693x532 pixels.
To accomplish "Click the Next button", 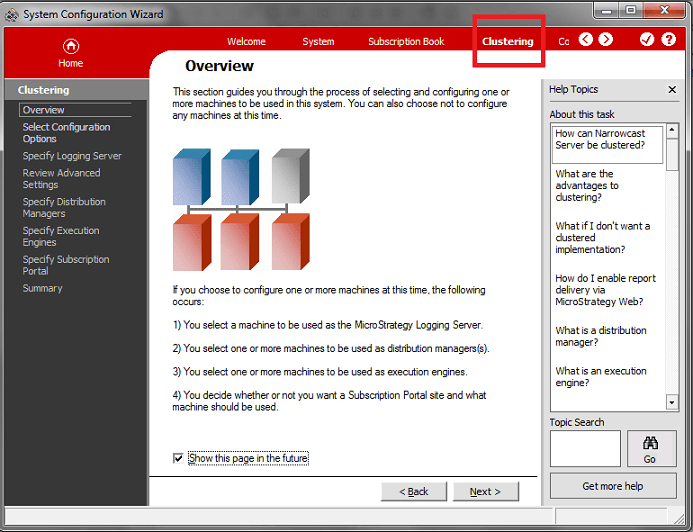I will tap(485, 491).
